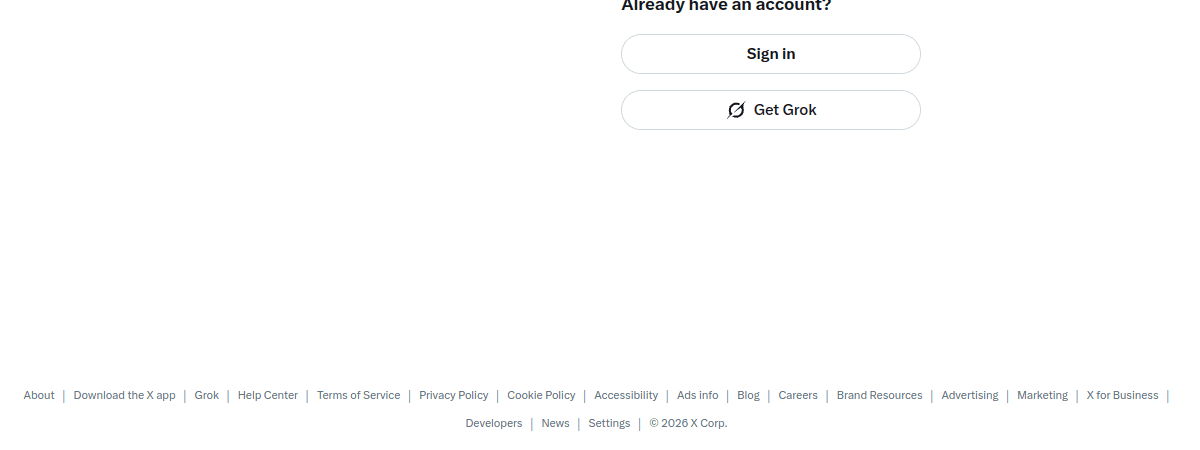
Task: Read the Terms of Service
Action: click(358, 395)
